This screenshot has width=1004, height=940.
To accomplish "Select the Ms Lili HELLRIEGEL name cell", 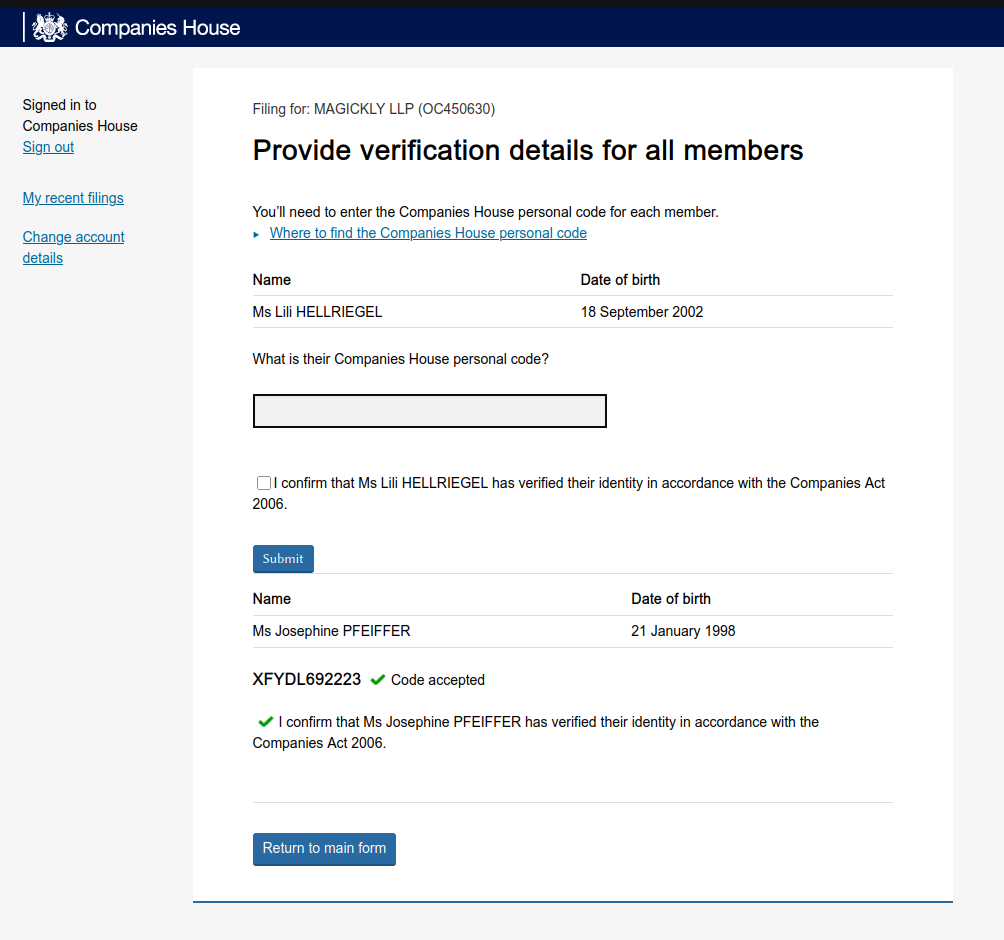I will pyautogui.click(x=317, y=312).
